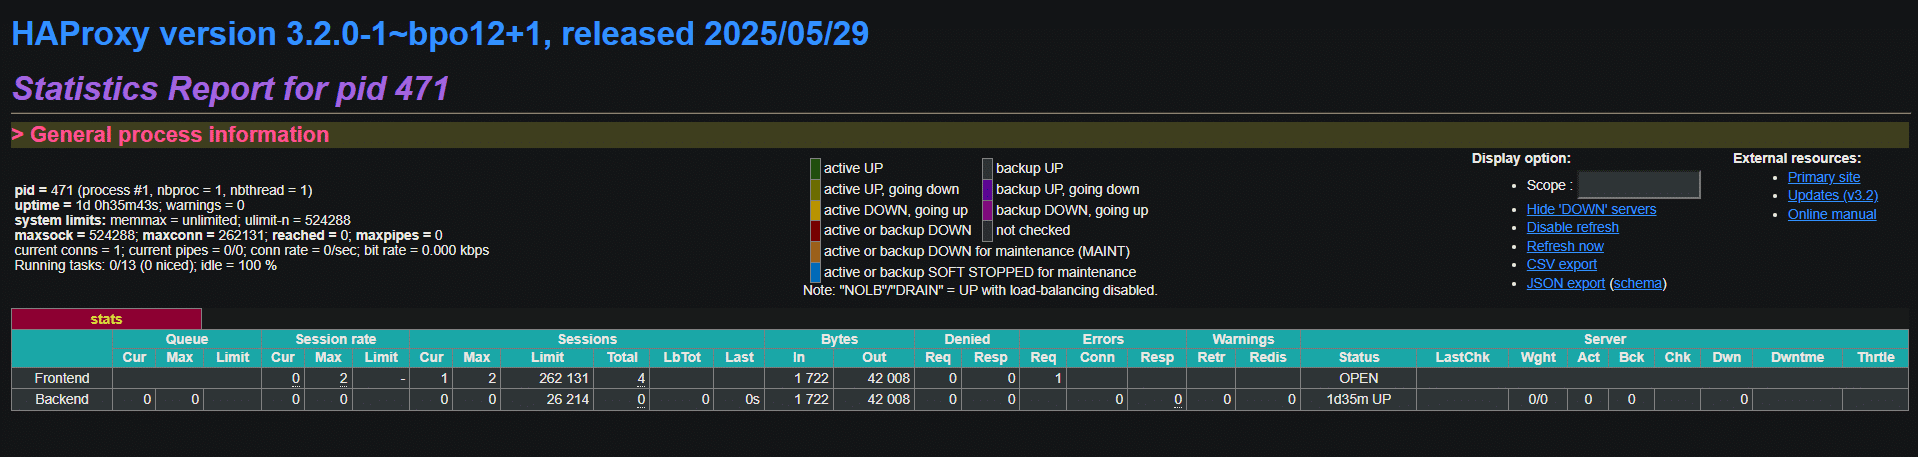This screenshot has height=457, width=1918.
Task: Click Refresh now link
Action: 1565,246
